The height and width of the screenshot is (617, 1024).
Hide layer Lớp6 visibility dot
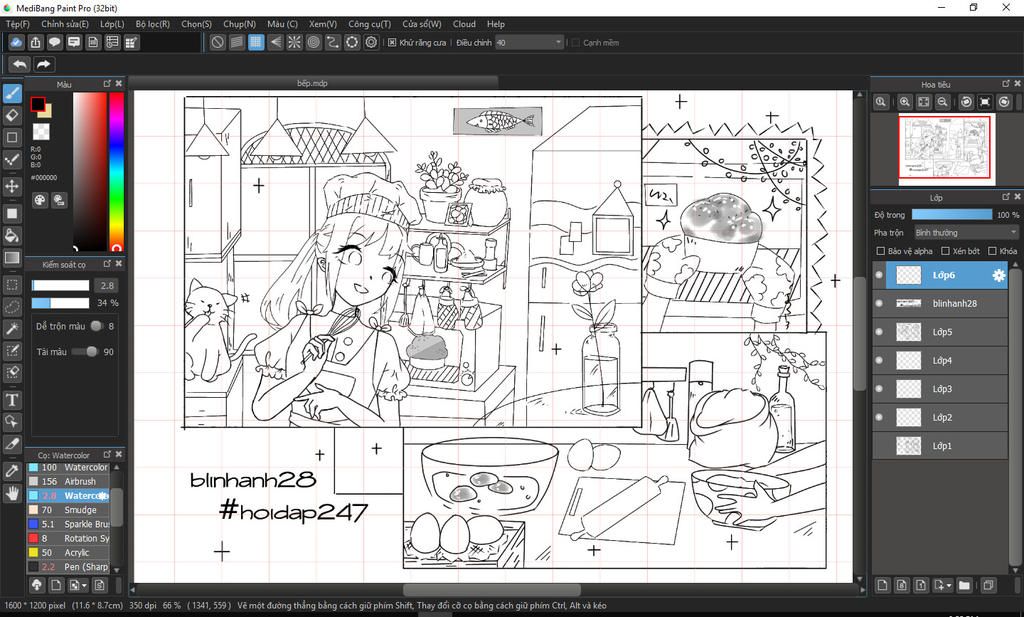(x=879, y=275)
